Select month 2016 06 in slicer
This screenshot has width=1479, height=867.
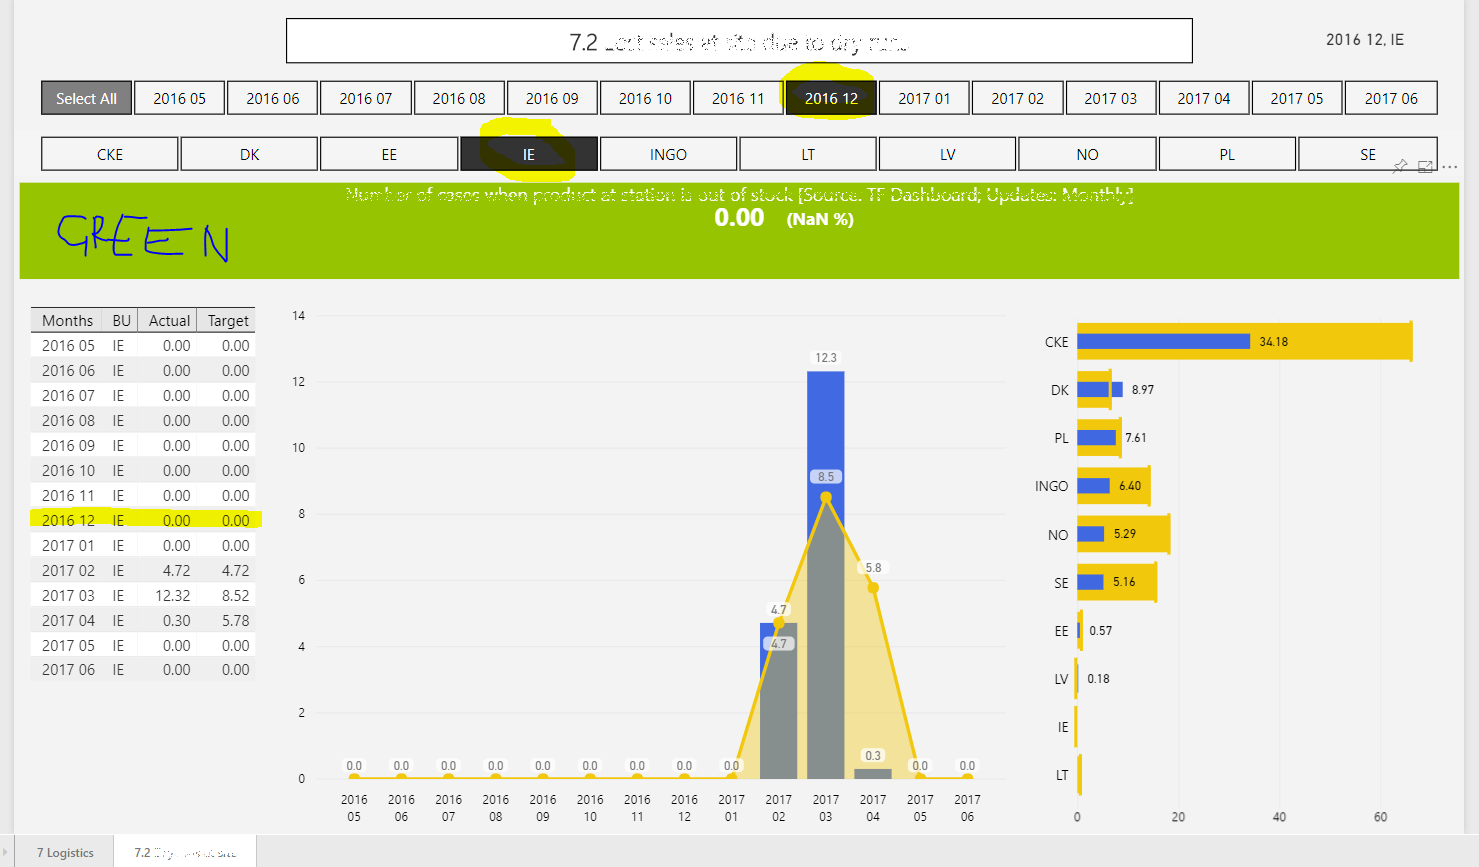[273, 98]
